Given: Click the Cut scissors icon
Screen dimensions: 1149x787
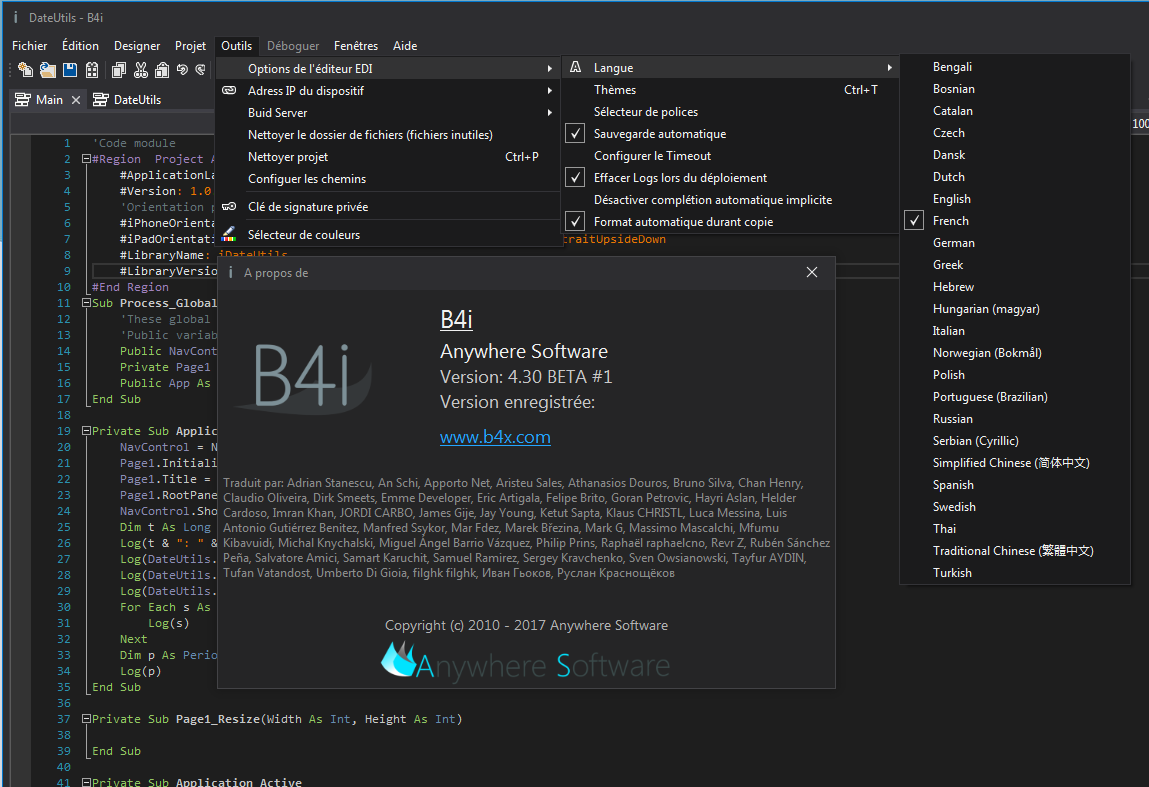Looking at the screenshot, I should [141, 70].
